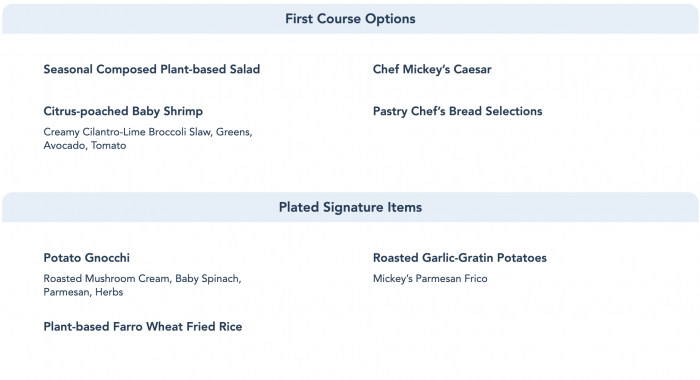700x380 pixels.
Task: Click the word Gnocchi heading
Action: (107, 258)
